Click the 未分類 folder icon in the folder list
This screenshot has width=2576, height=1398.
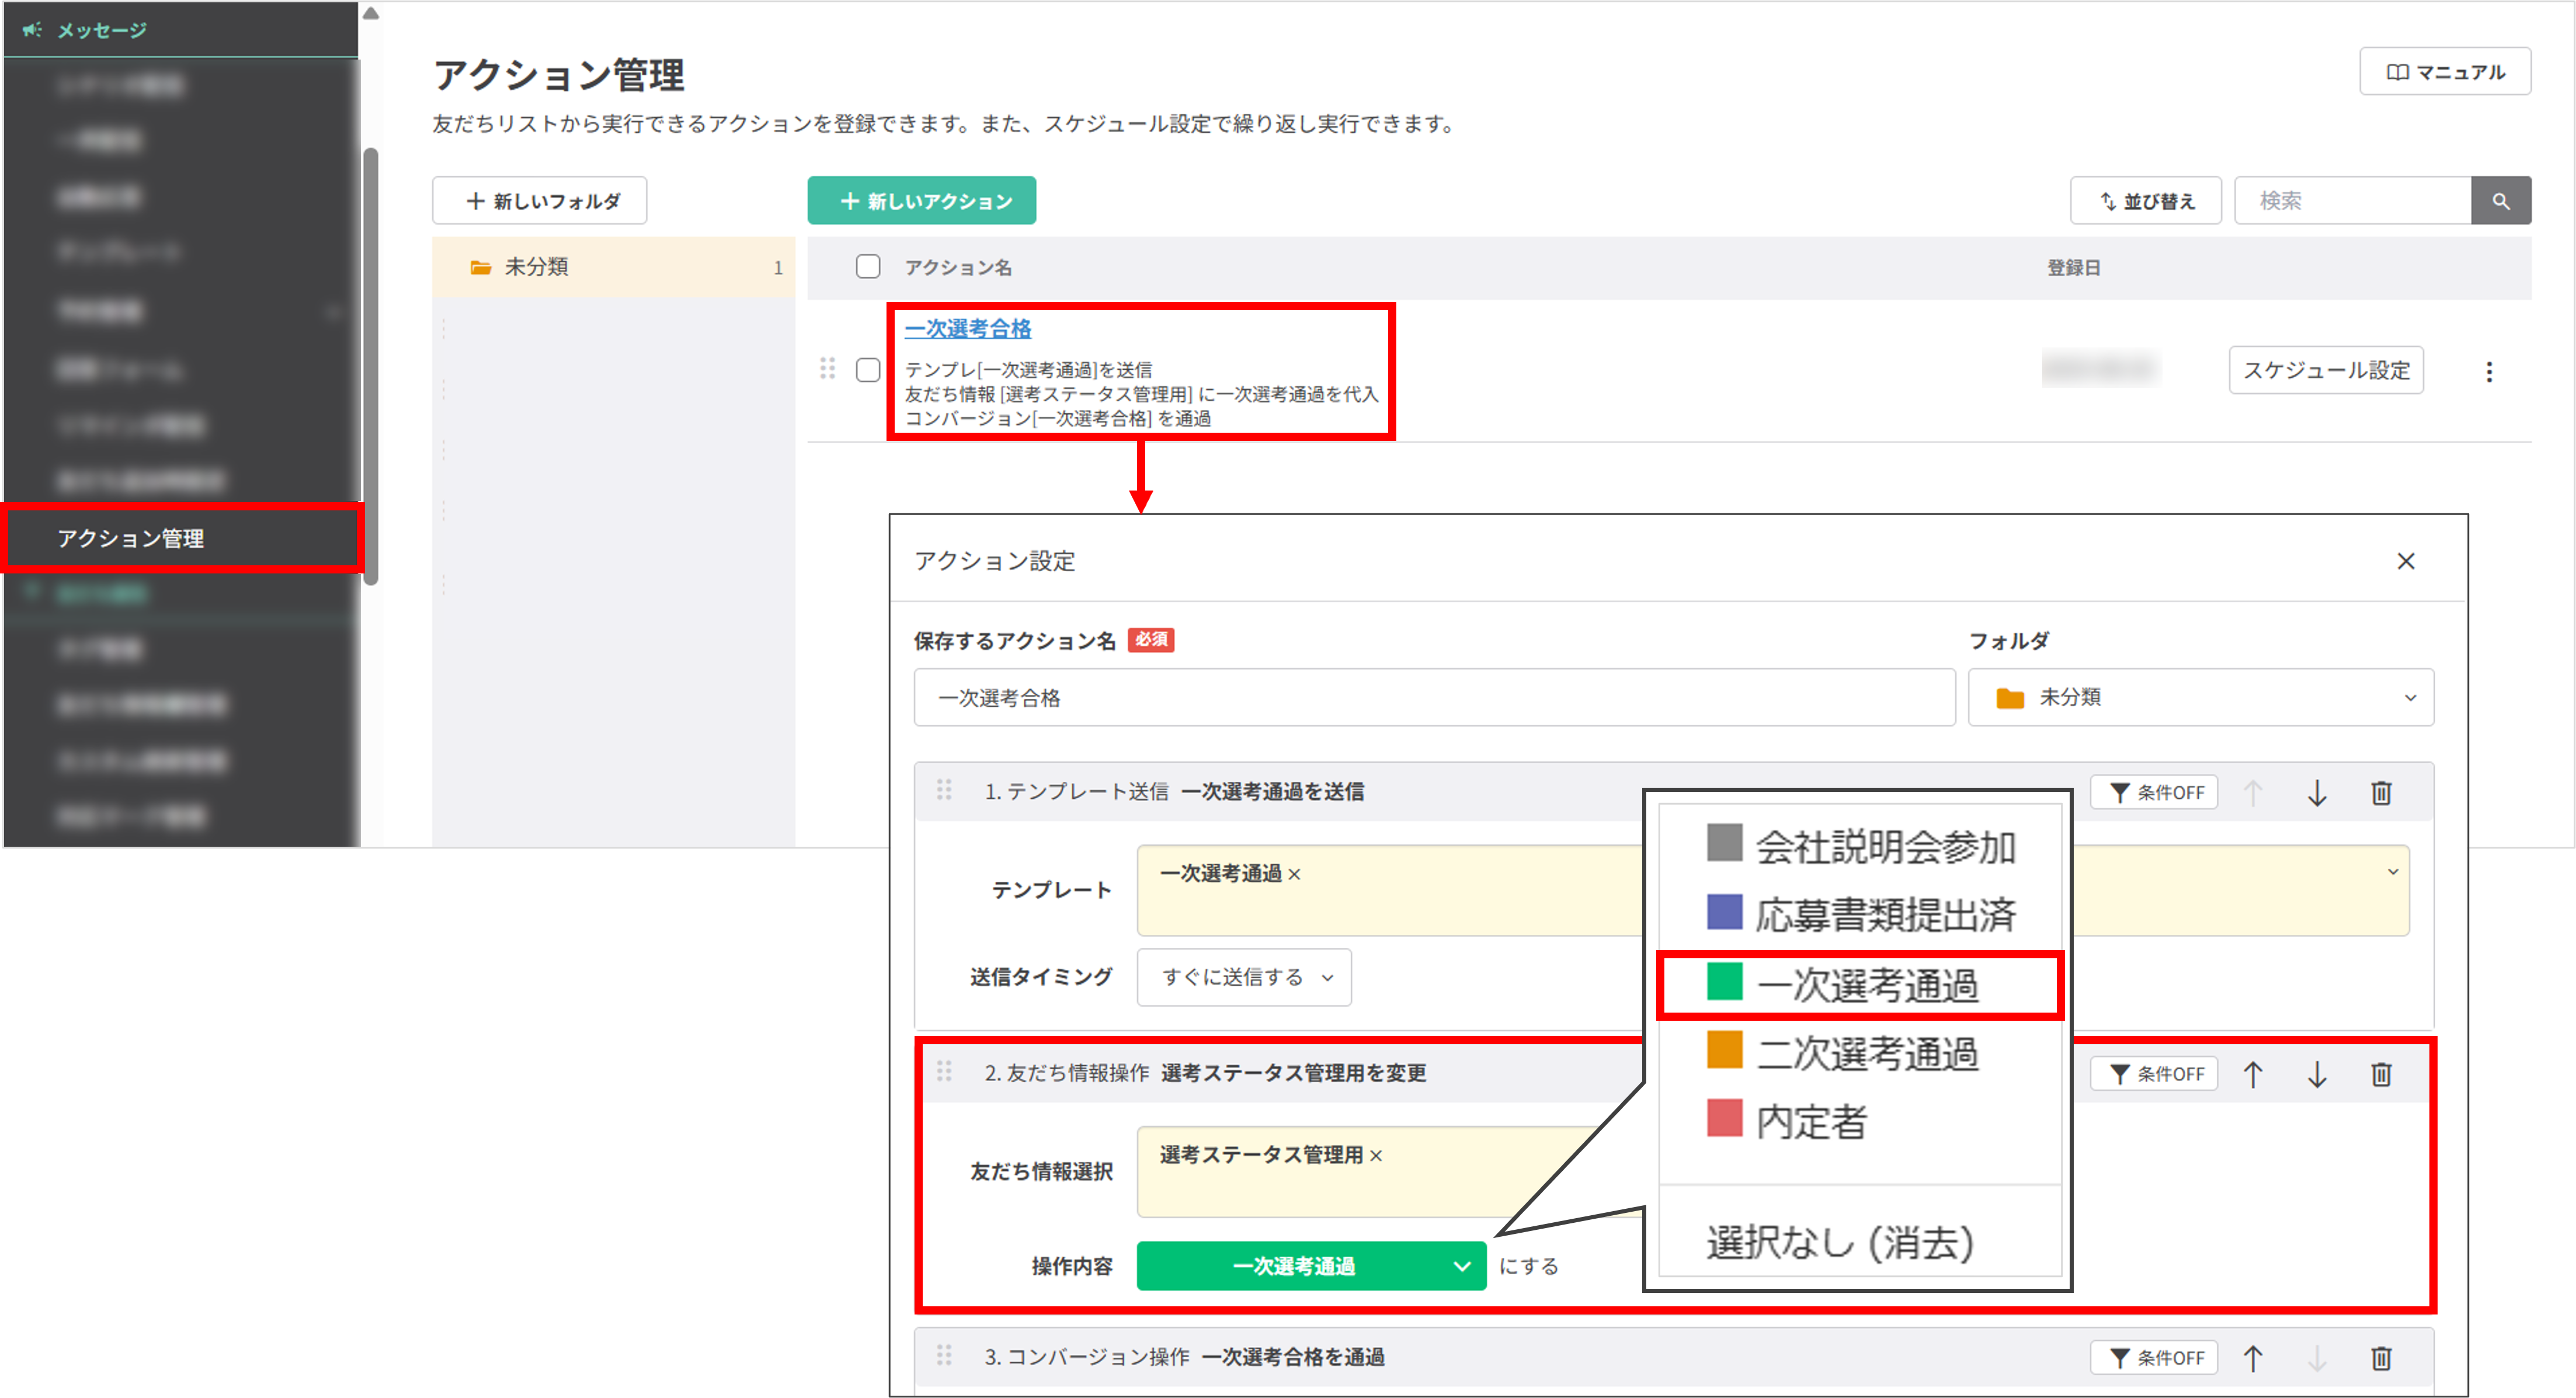[x=481, y=267]
